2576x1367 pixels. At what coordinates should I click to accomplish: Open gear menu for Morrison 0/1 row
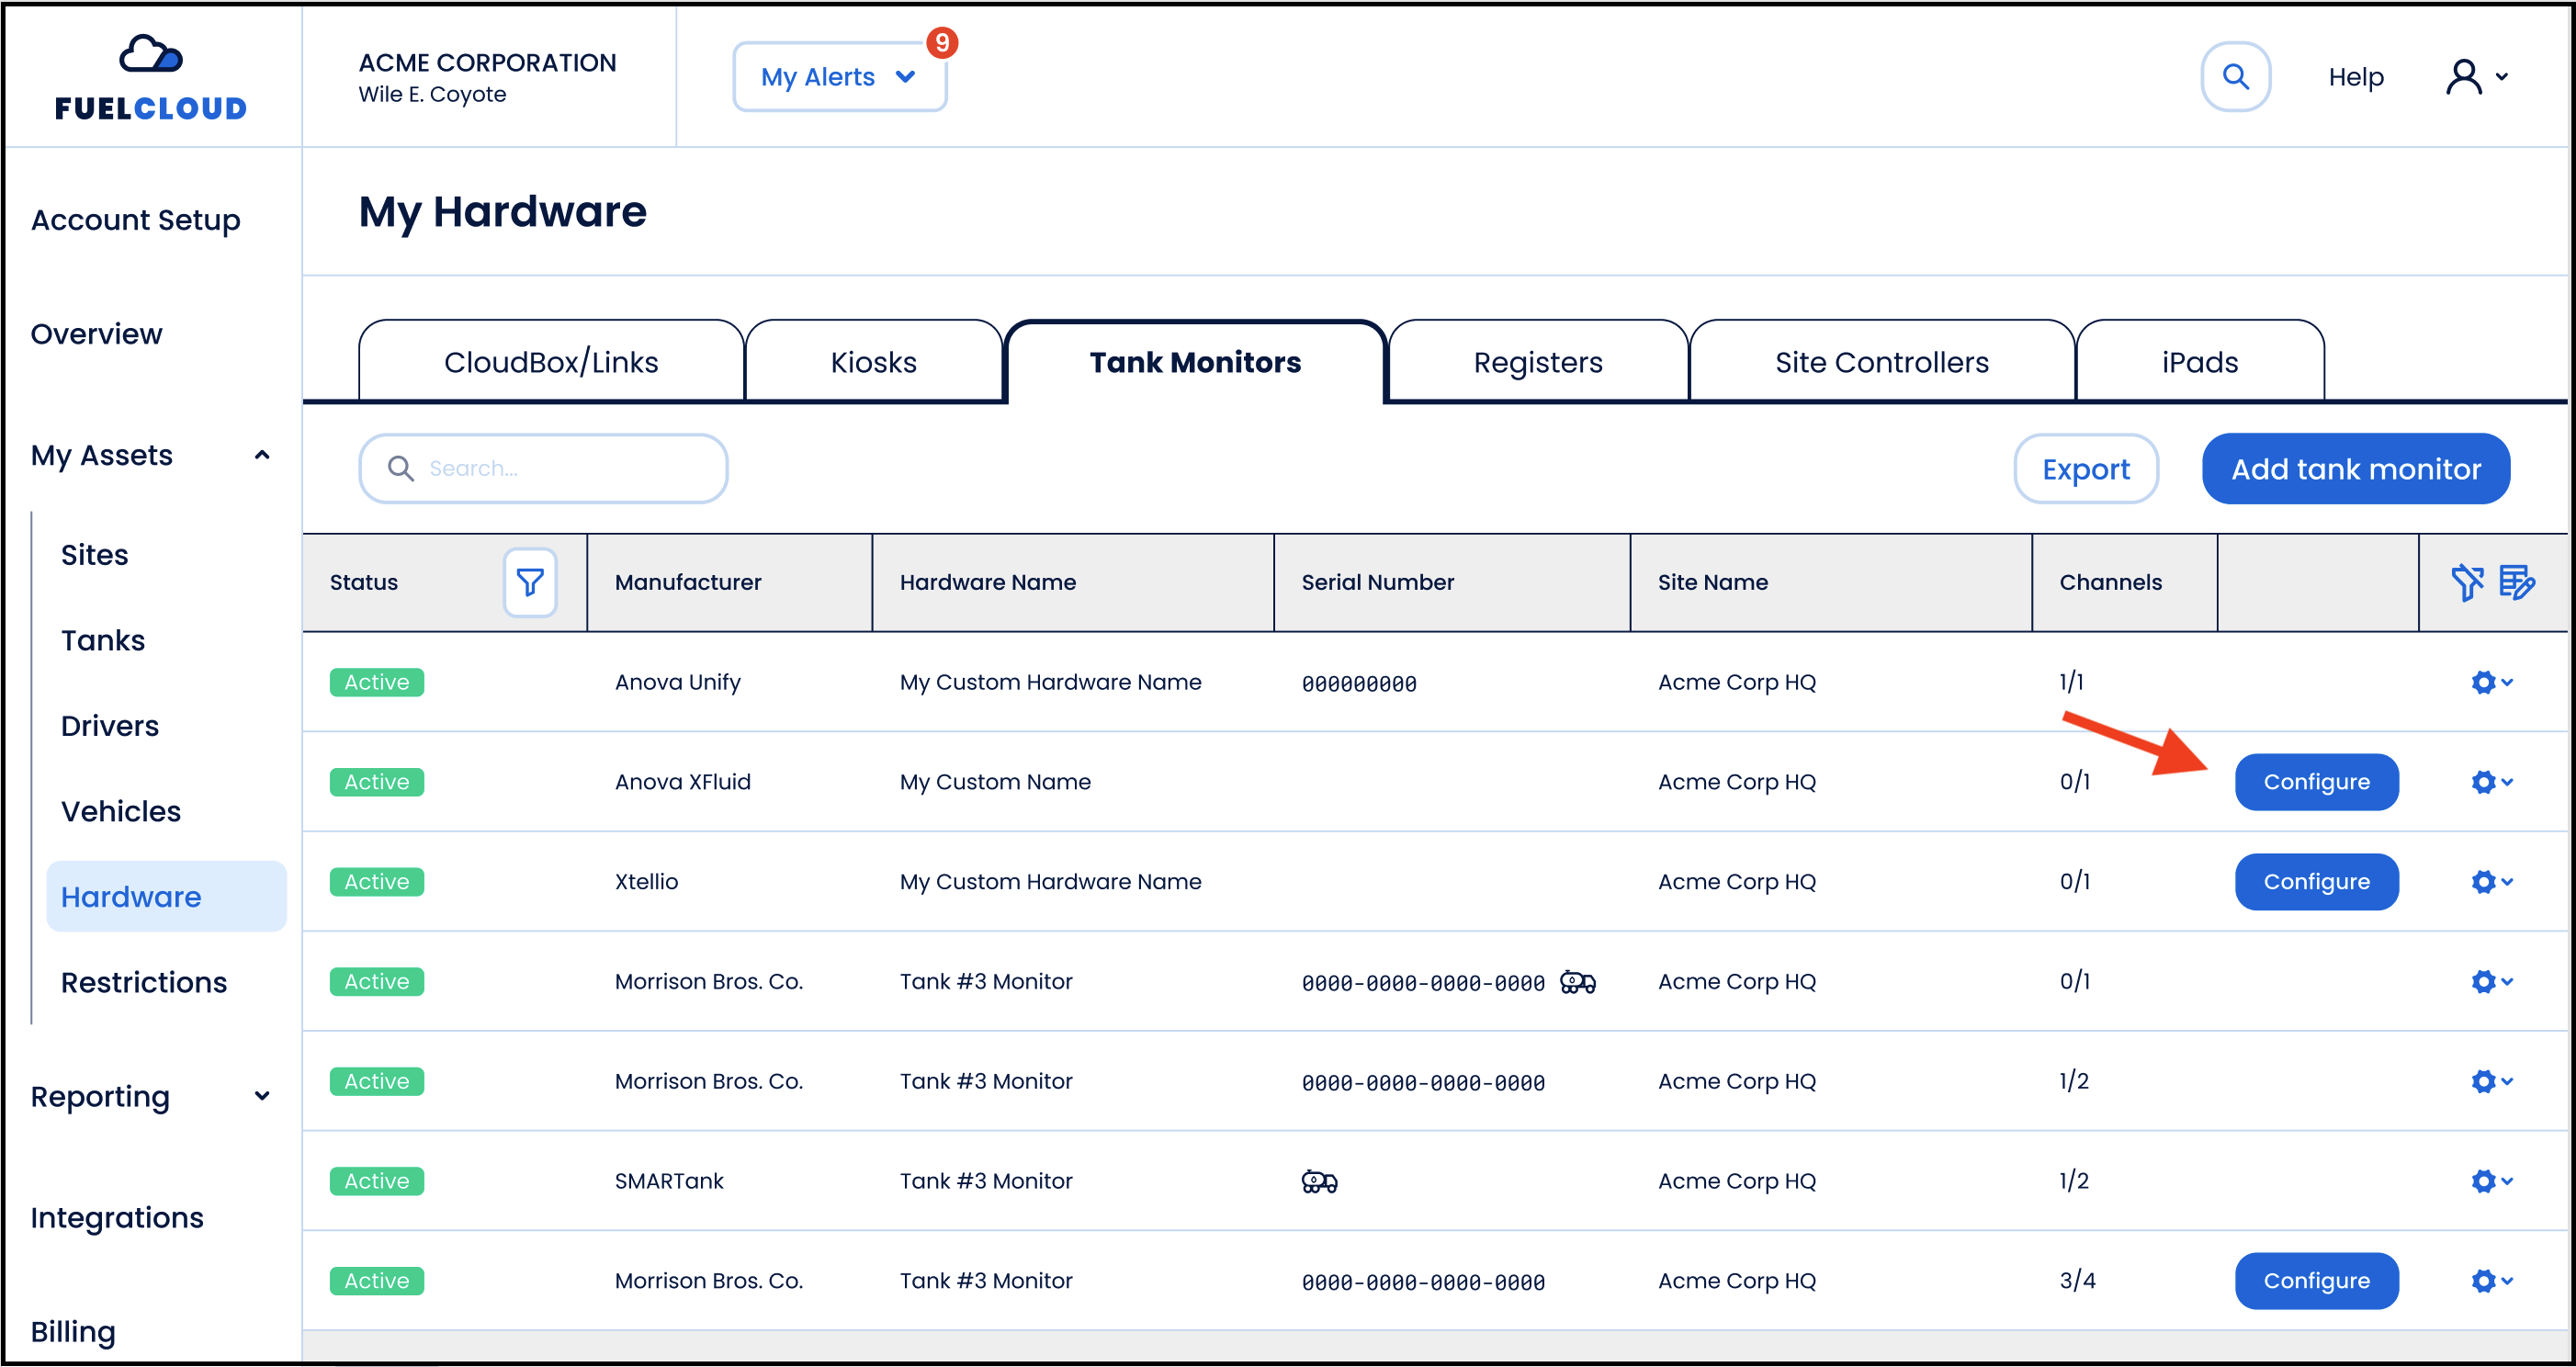pos(2491,981)
